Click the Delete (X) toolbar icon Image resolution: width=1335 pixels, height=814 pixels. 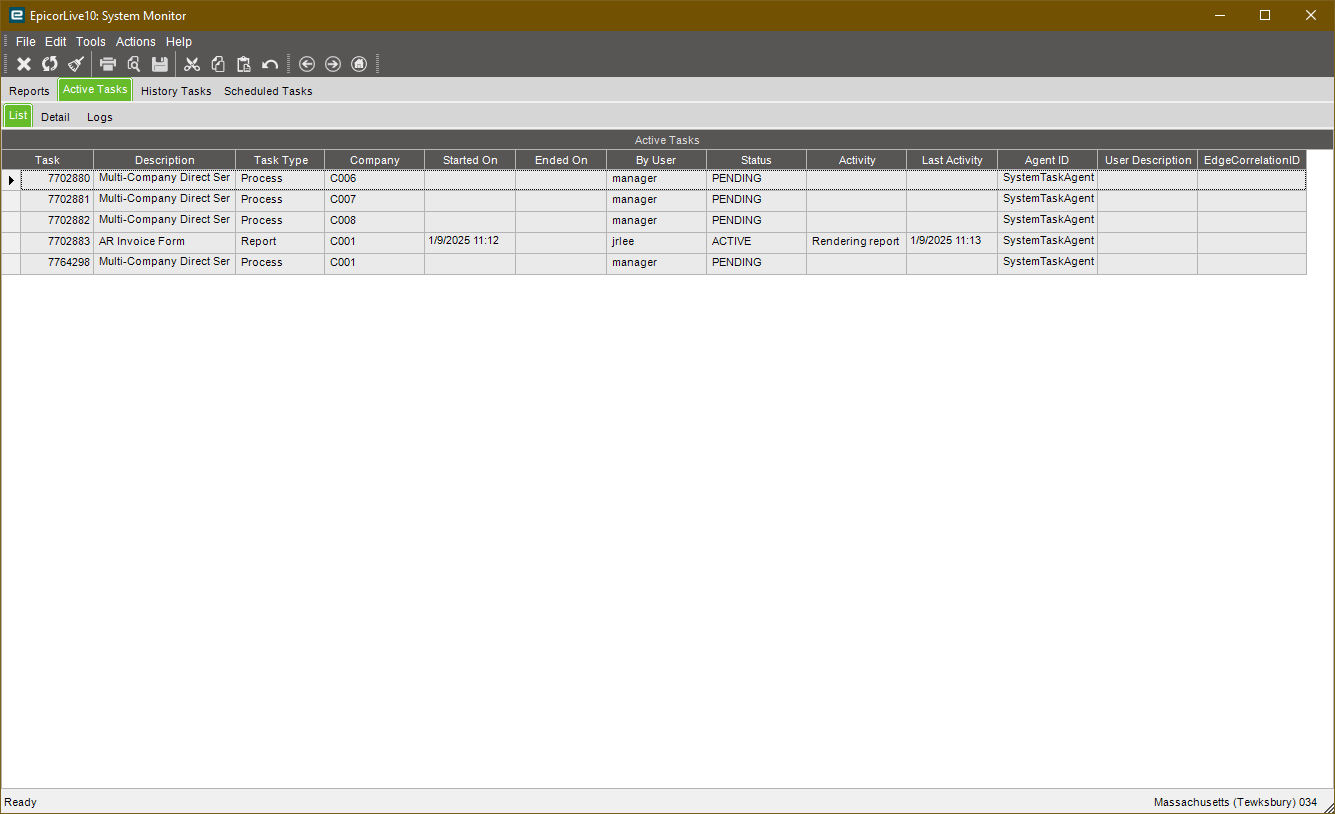[24, 64]
